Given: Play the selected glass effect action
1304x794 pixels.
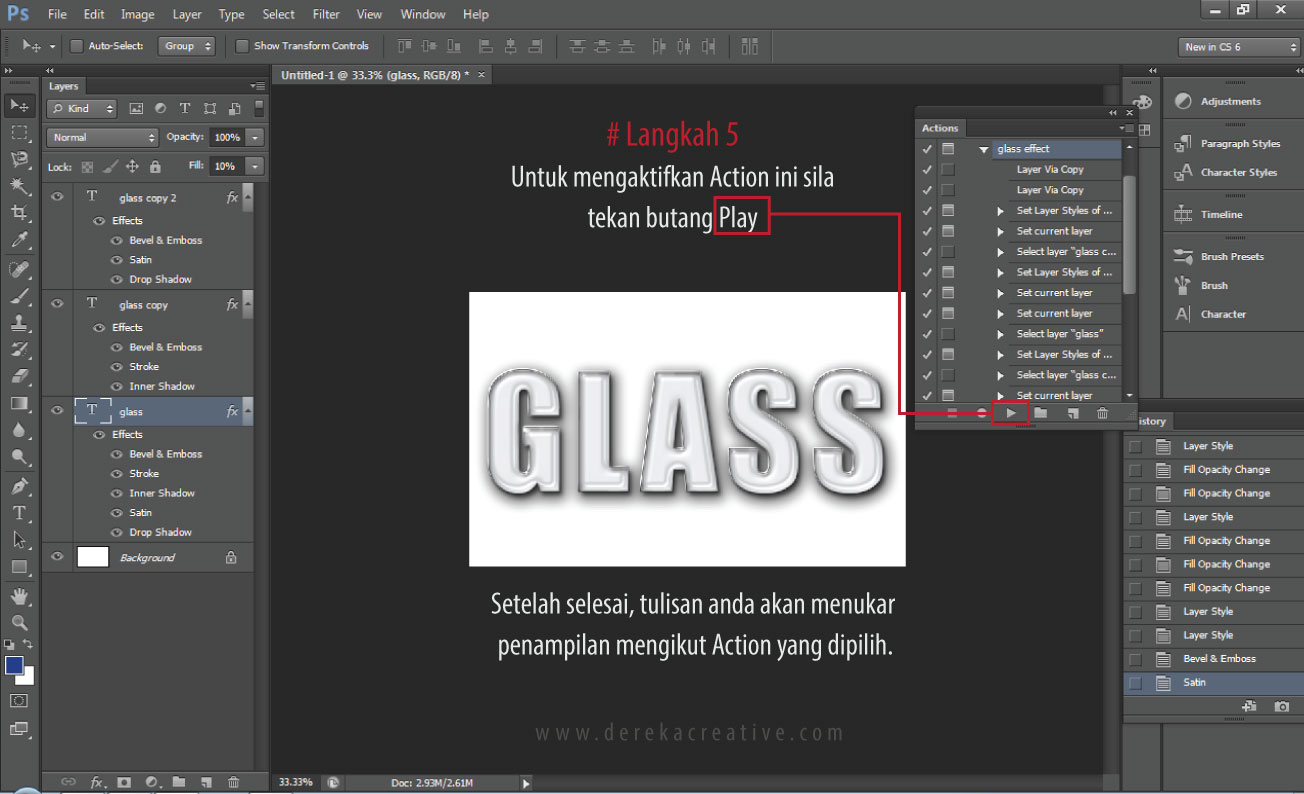Looking at the screenshot, I should pos(1011,413).
